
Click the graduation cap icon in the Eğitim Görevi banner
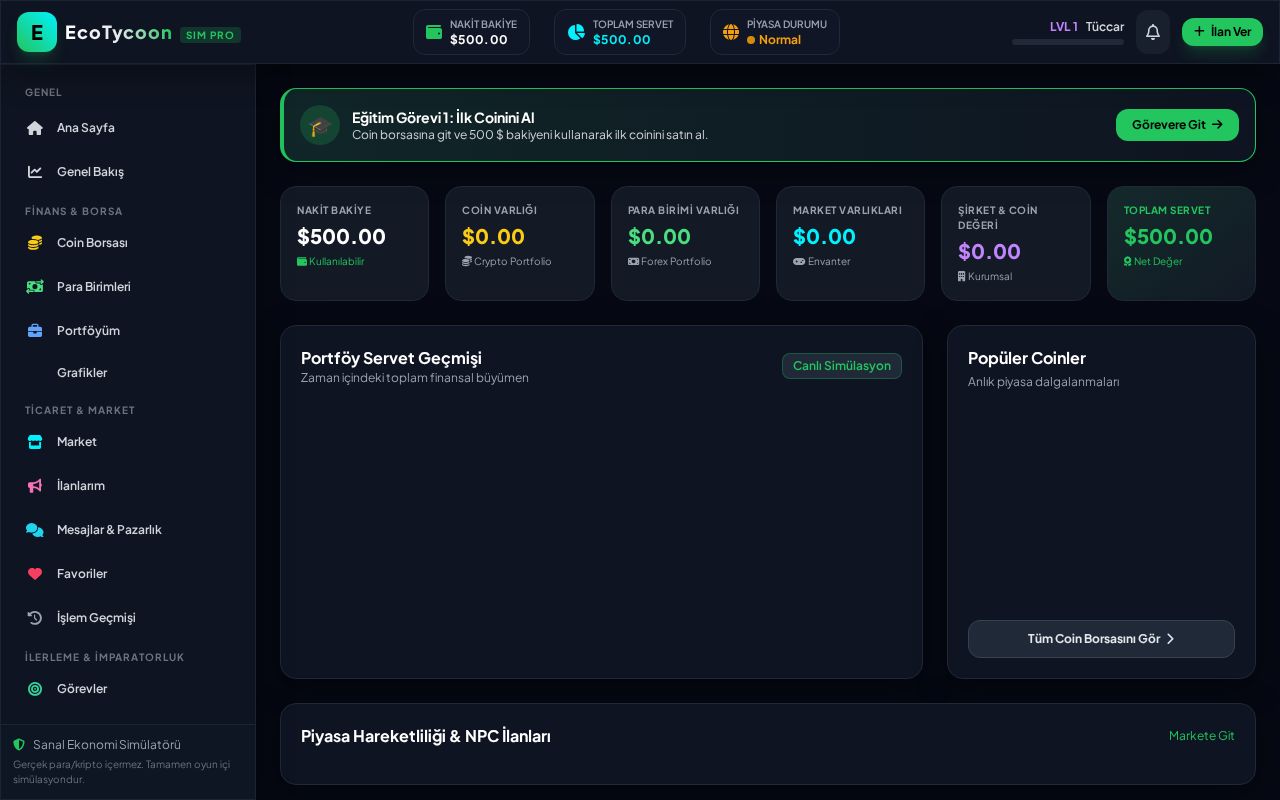(320, 125)
